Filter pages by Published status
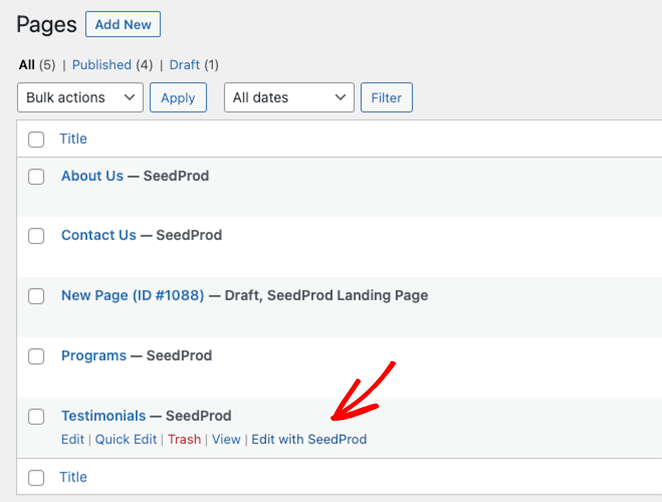 [x=102, y=65]
